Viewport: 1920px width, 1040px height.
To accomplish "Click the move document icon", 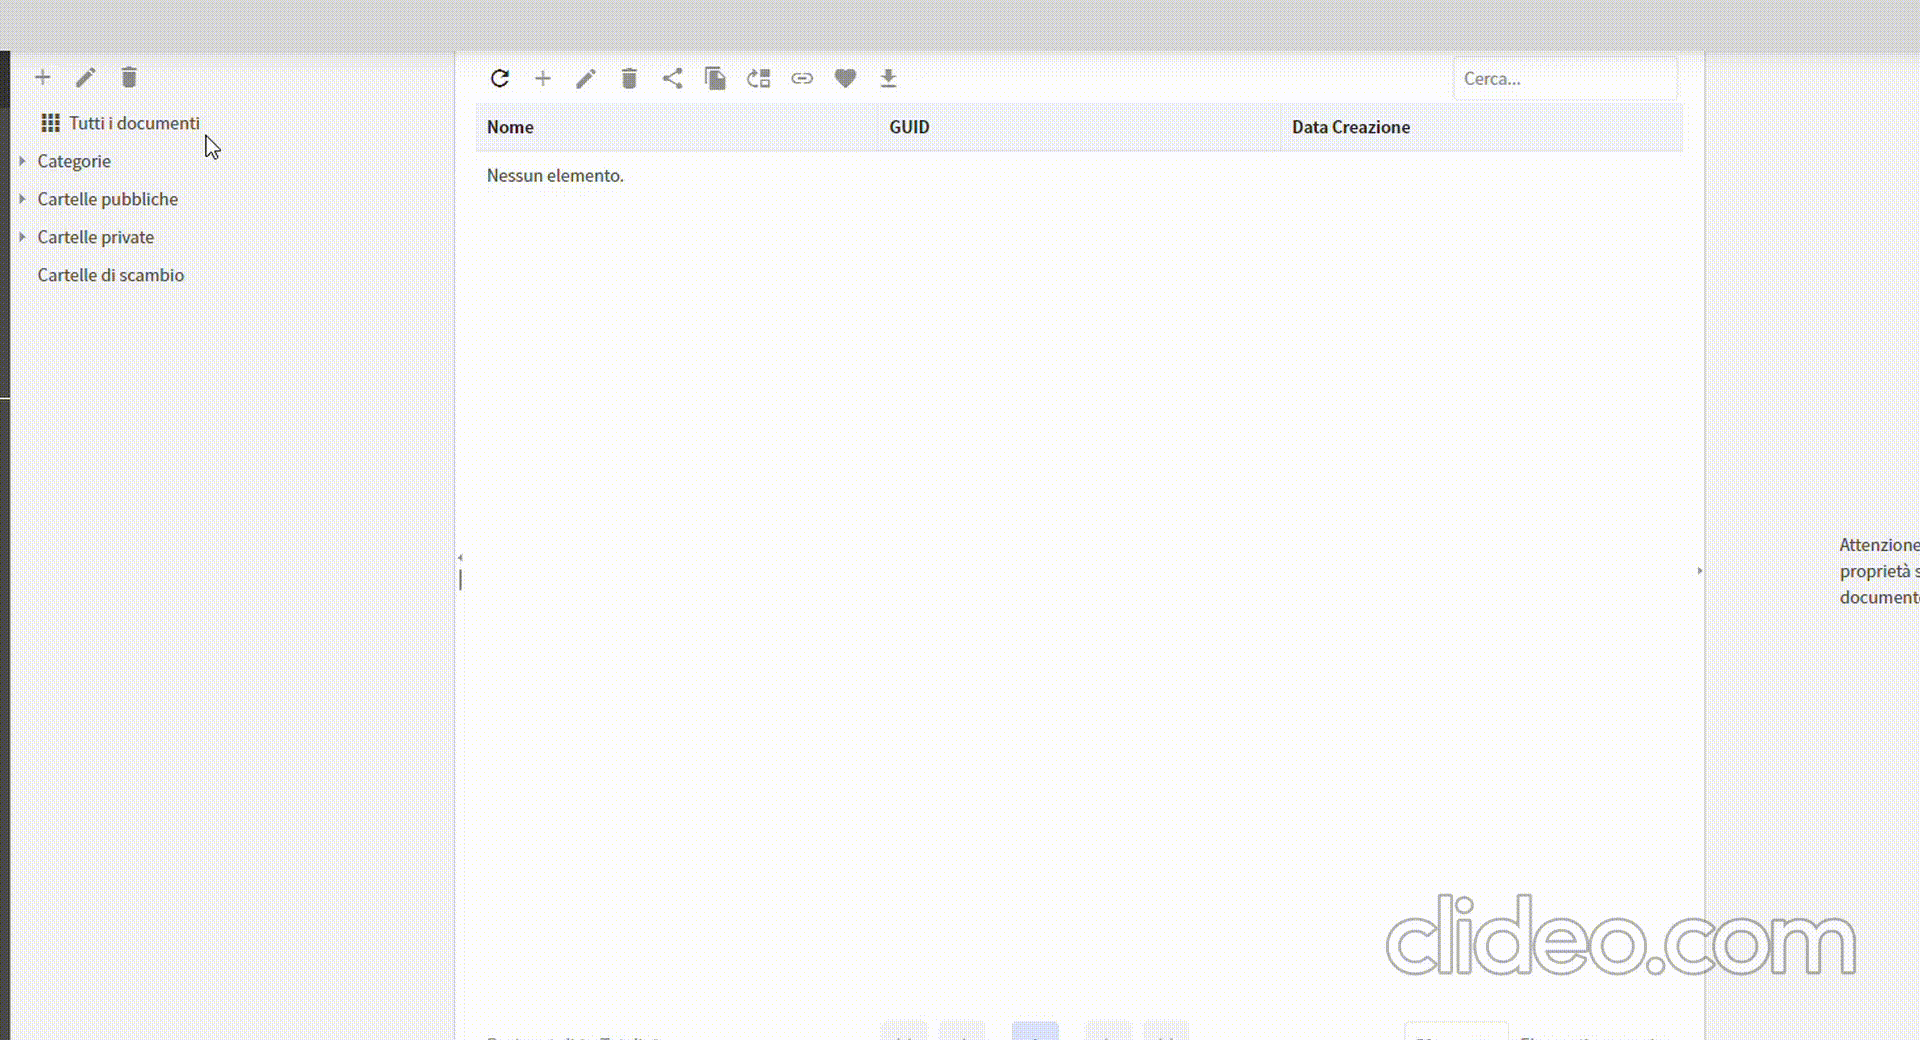I will coord(758,78).
